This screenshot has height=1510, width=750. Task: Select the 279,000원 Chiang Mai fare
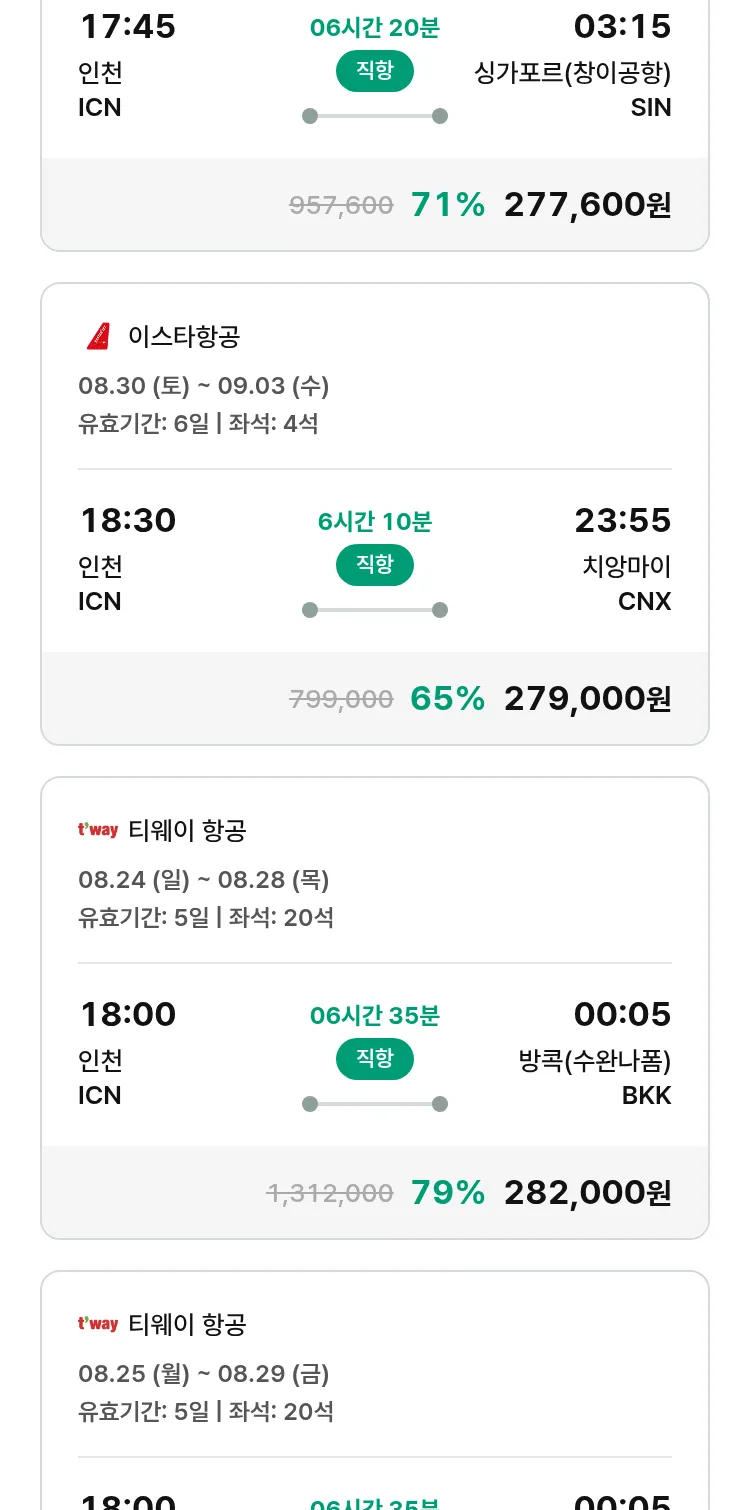587,699
